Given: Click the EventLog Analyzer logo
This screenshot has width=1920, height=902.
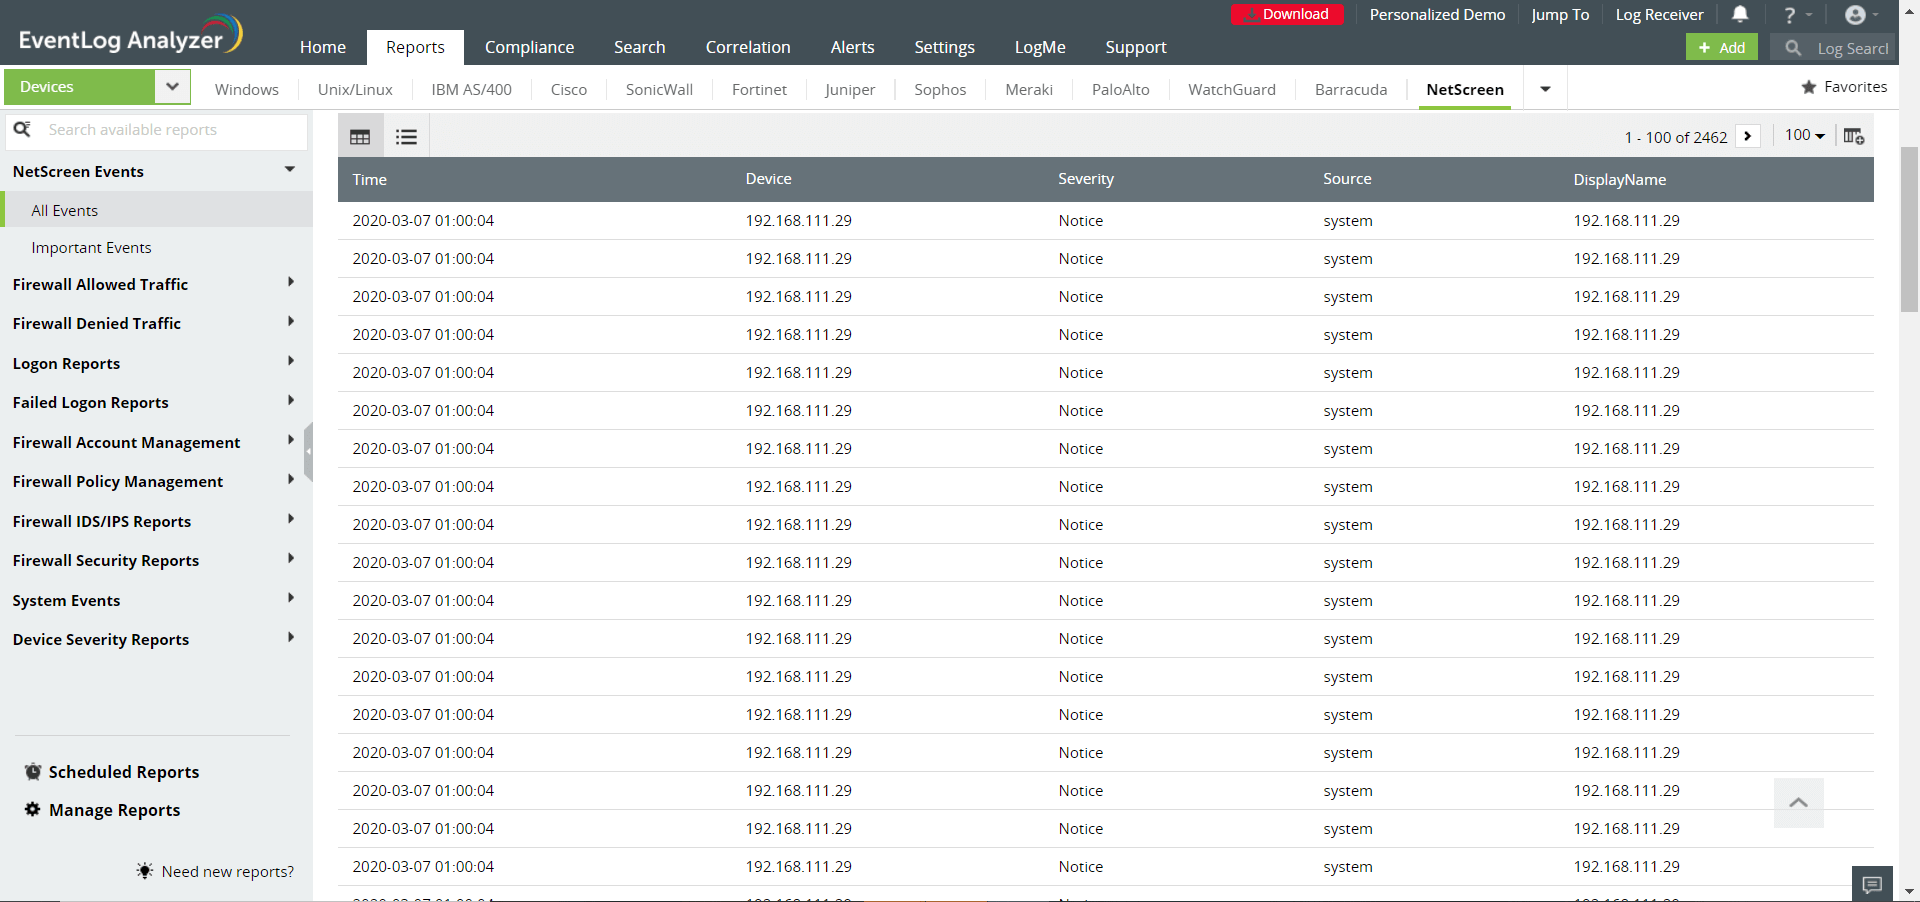Looking at the screenshot, I should [130, 35].
